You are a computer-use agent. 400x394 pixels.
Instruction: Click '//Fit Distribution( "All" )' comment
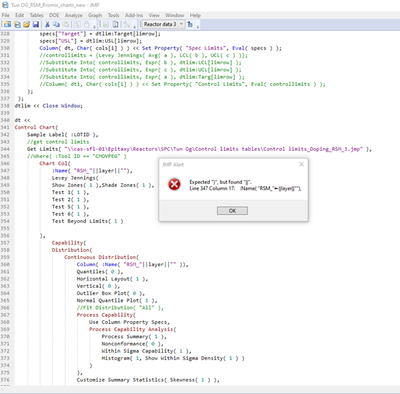(x=120, y=308)
